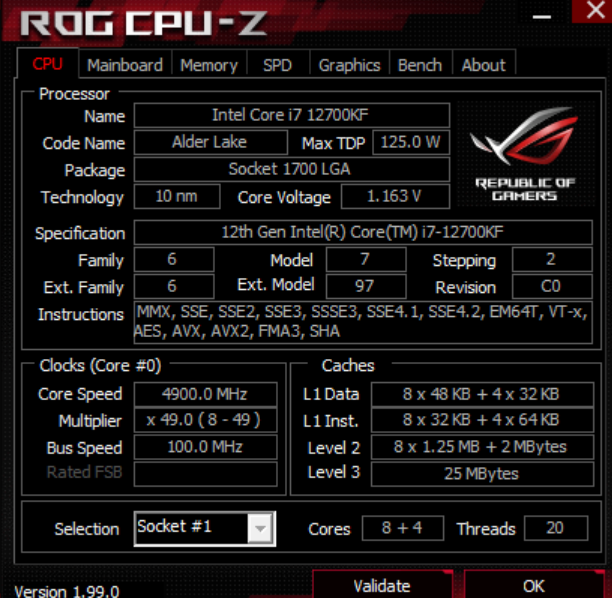Click the Level 3 cache field
Screen dimensions: 612x598
[482, 474]
